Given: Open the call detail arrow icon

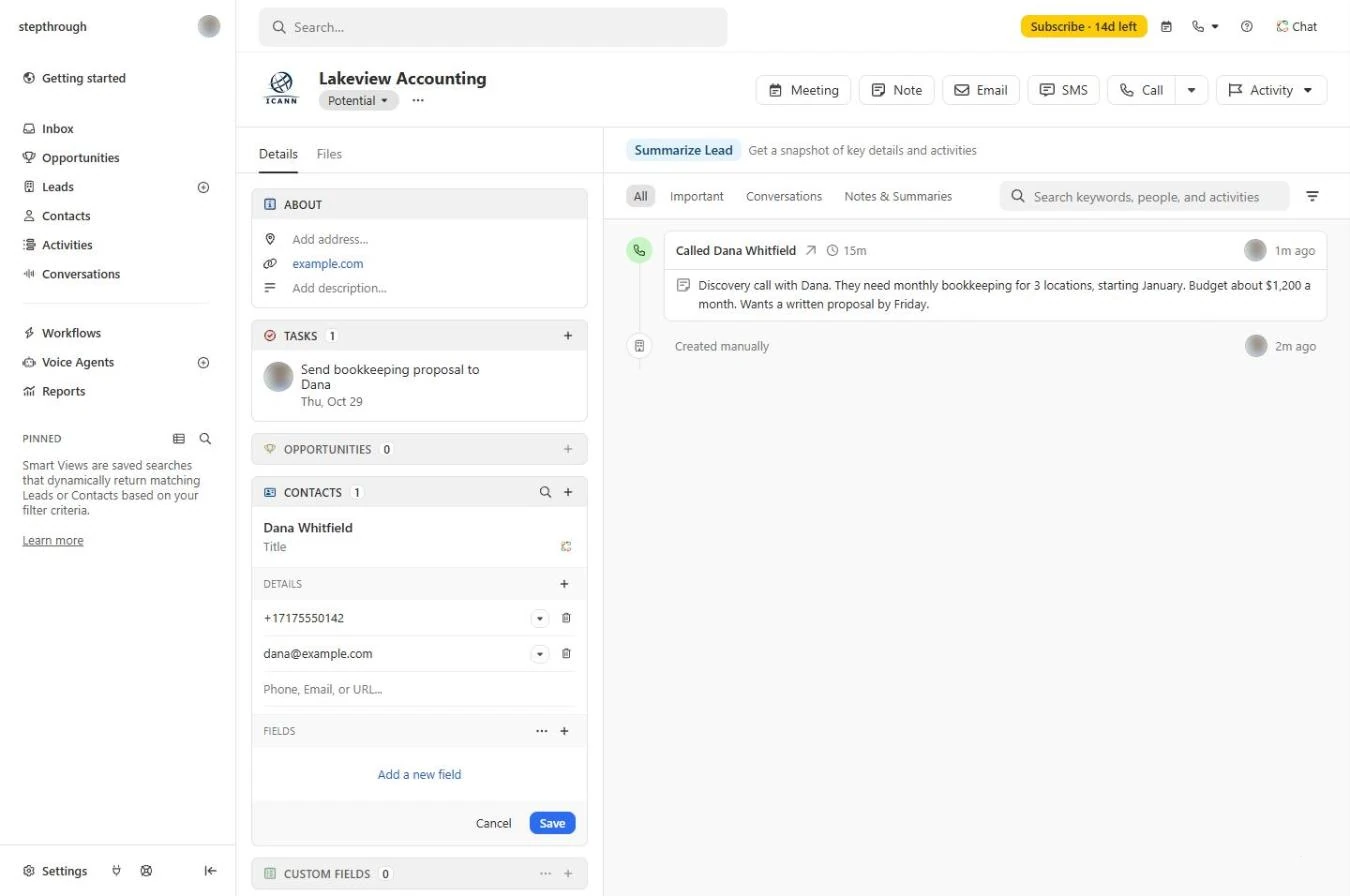Looking at the screenshot, I should point(810,251).
